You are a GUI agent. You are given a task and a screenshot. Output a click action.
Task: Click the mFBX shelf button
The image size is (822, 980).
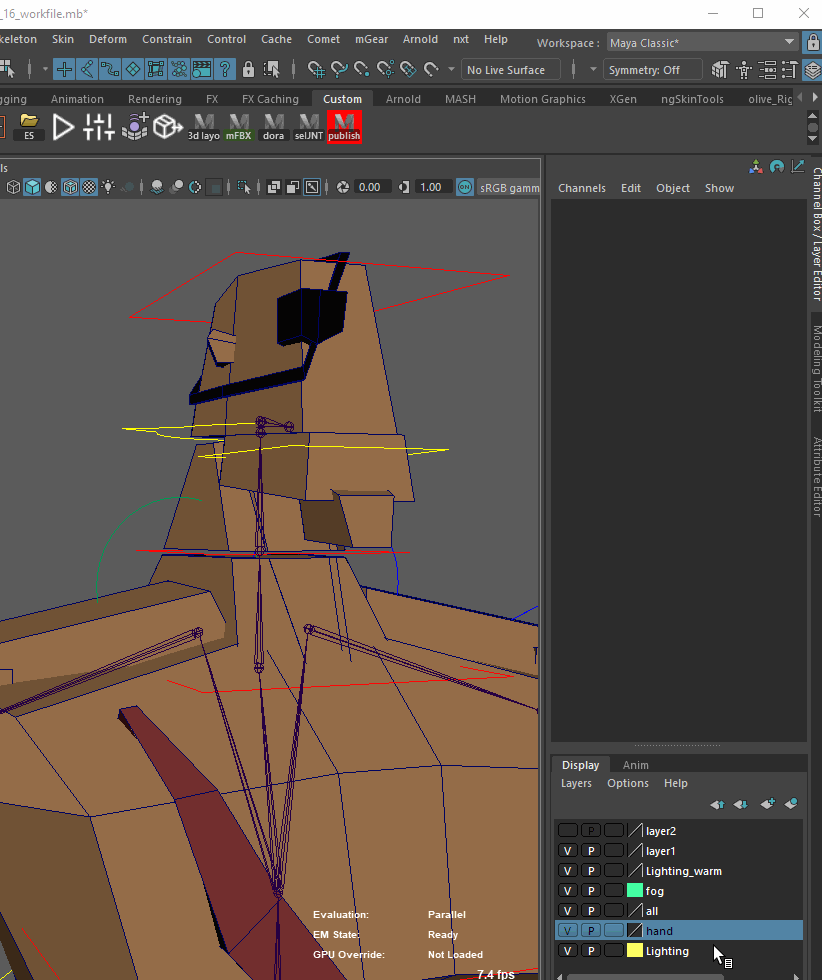[238, 127]
